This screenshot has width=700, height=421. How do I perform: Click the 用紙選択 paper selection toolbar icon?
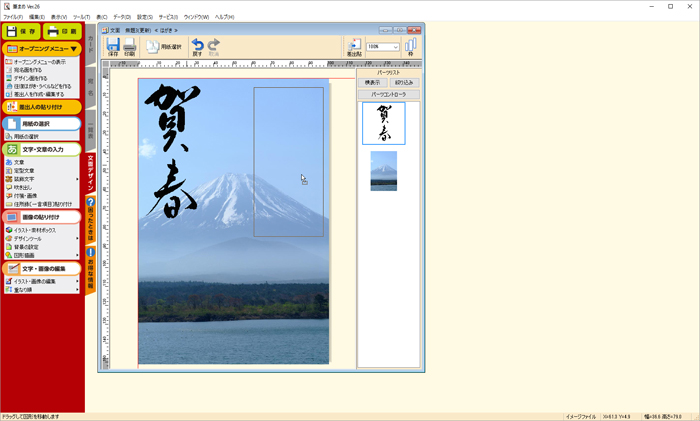click(x=164, y=46)
